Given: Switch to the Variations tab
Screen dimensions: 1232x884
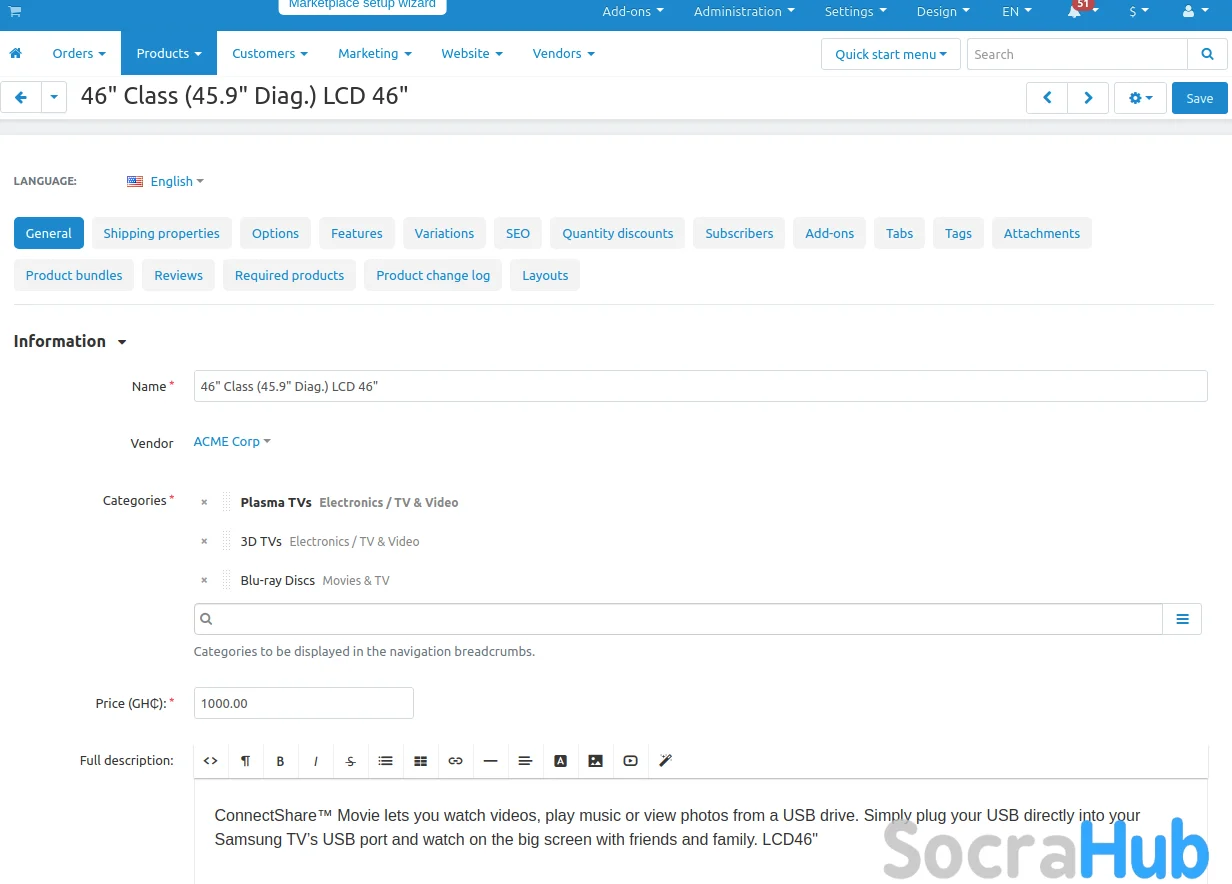Looking at the screenshot, I should [x=444, y=233].
